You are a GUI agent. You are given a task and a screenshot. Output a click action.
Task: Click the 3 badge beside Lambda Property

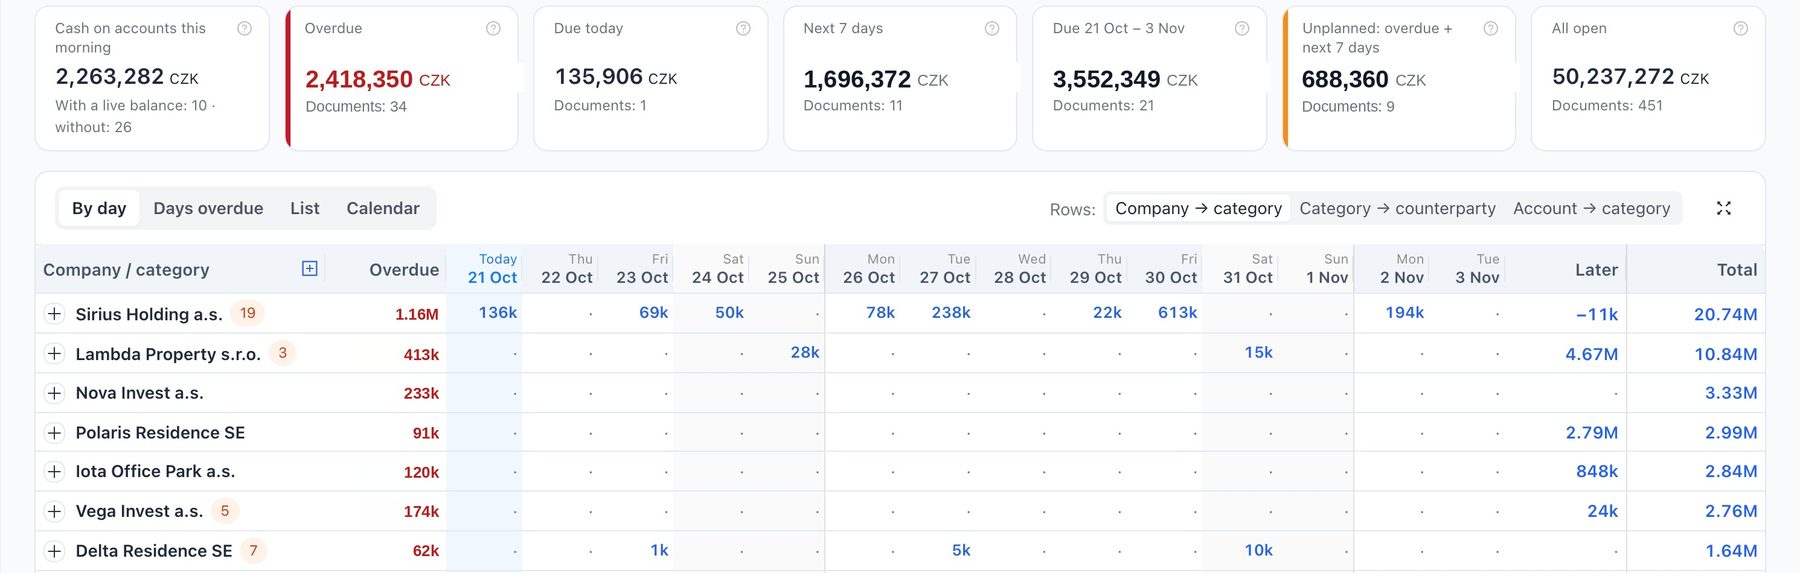tap(283, 353)
